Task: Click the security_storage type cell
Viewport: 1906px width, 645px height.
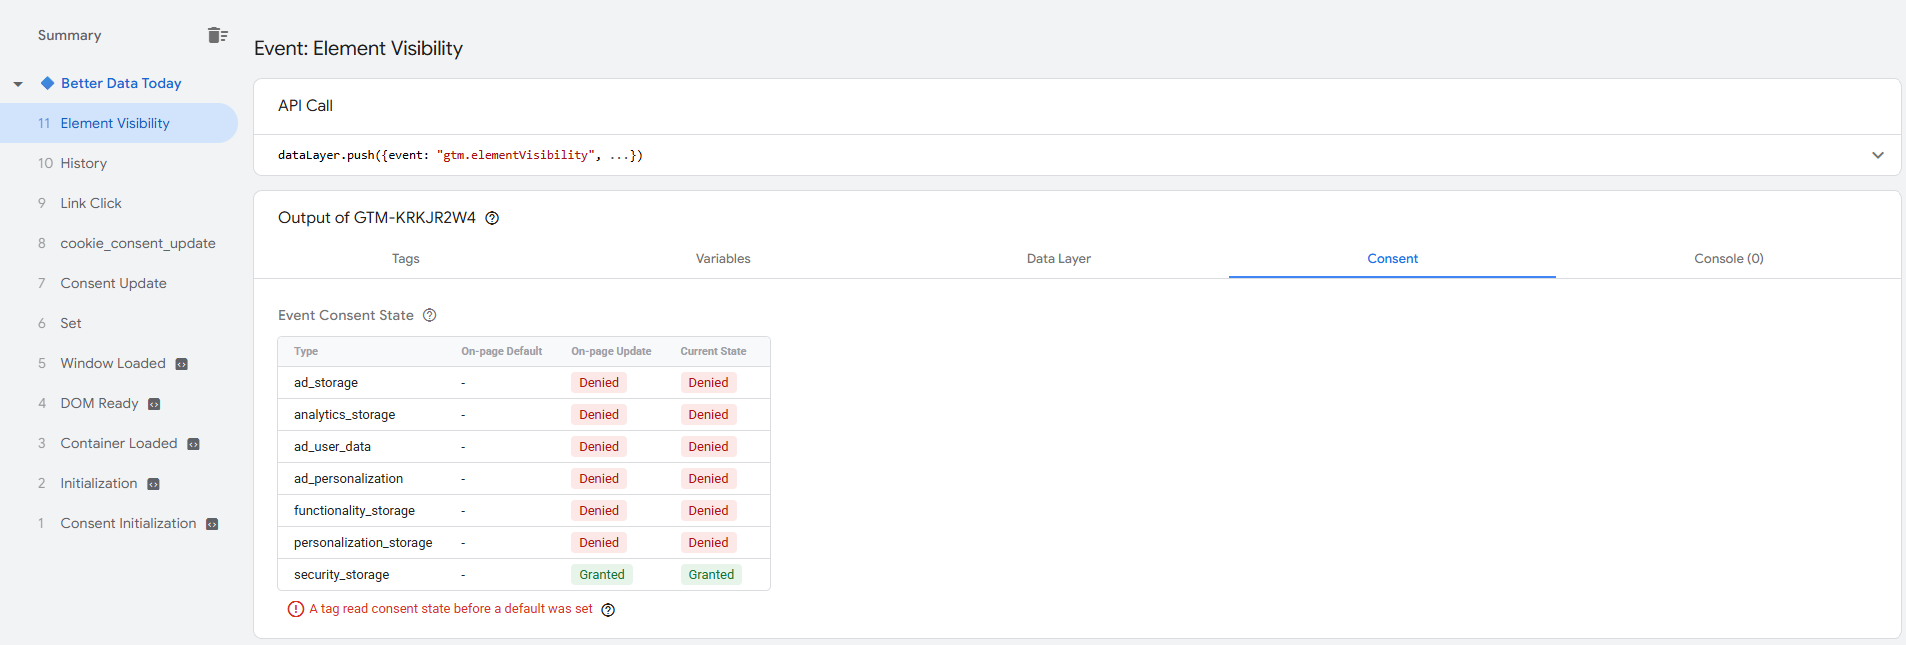Action: (x=341, y=575)
